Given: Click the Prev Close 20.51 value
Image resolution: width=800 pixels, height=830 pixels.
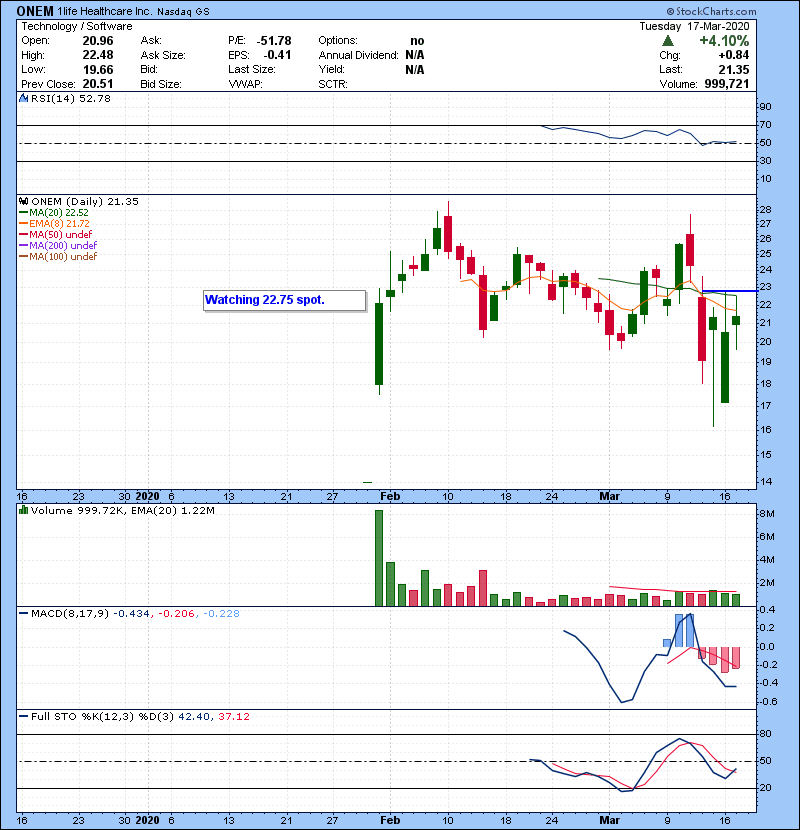Looking at the screenshot, I should [98, 84].
